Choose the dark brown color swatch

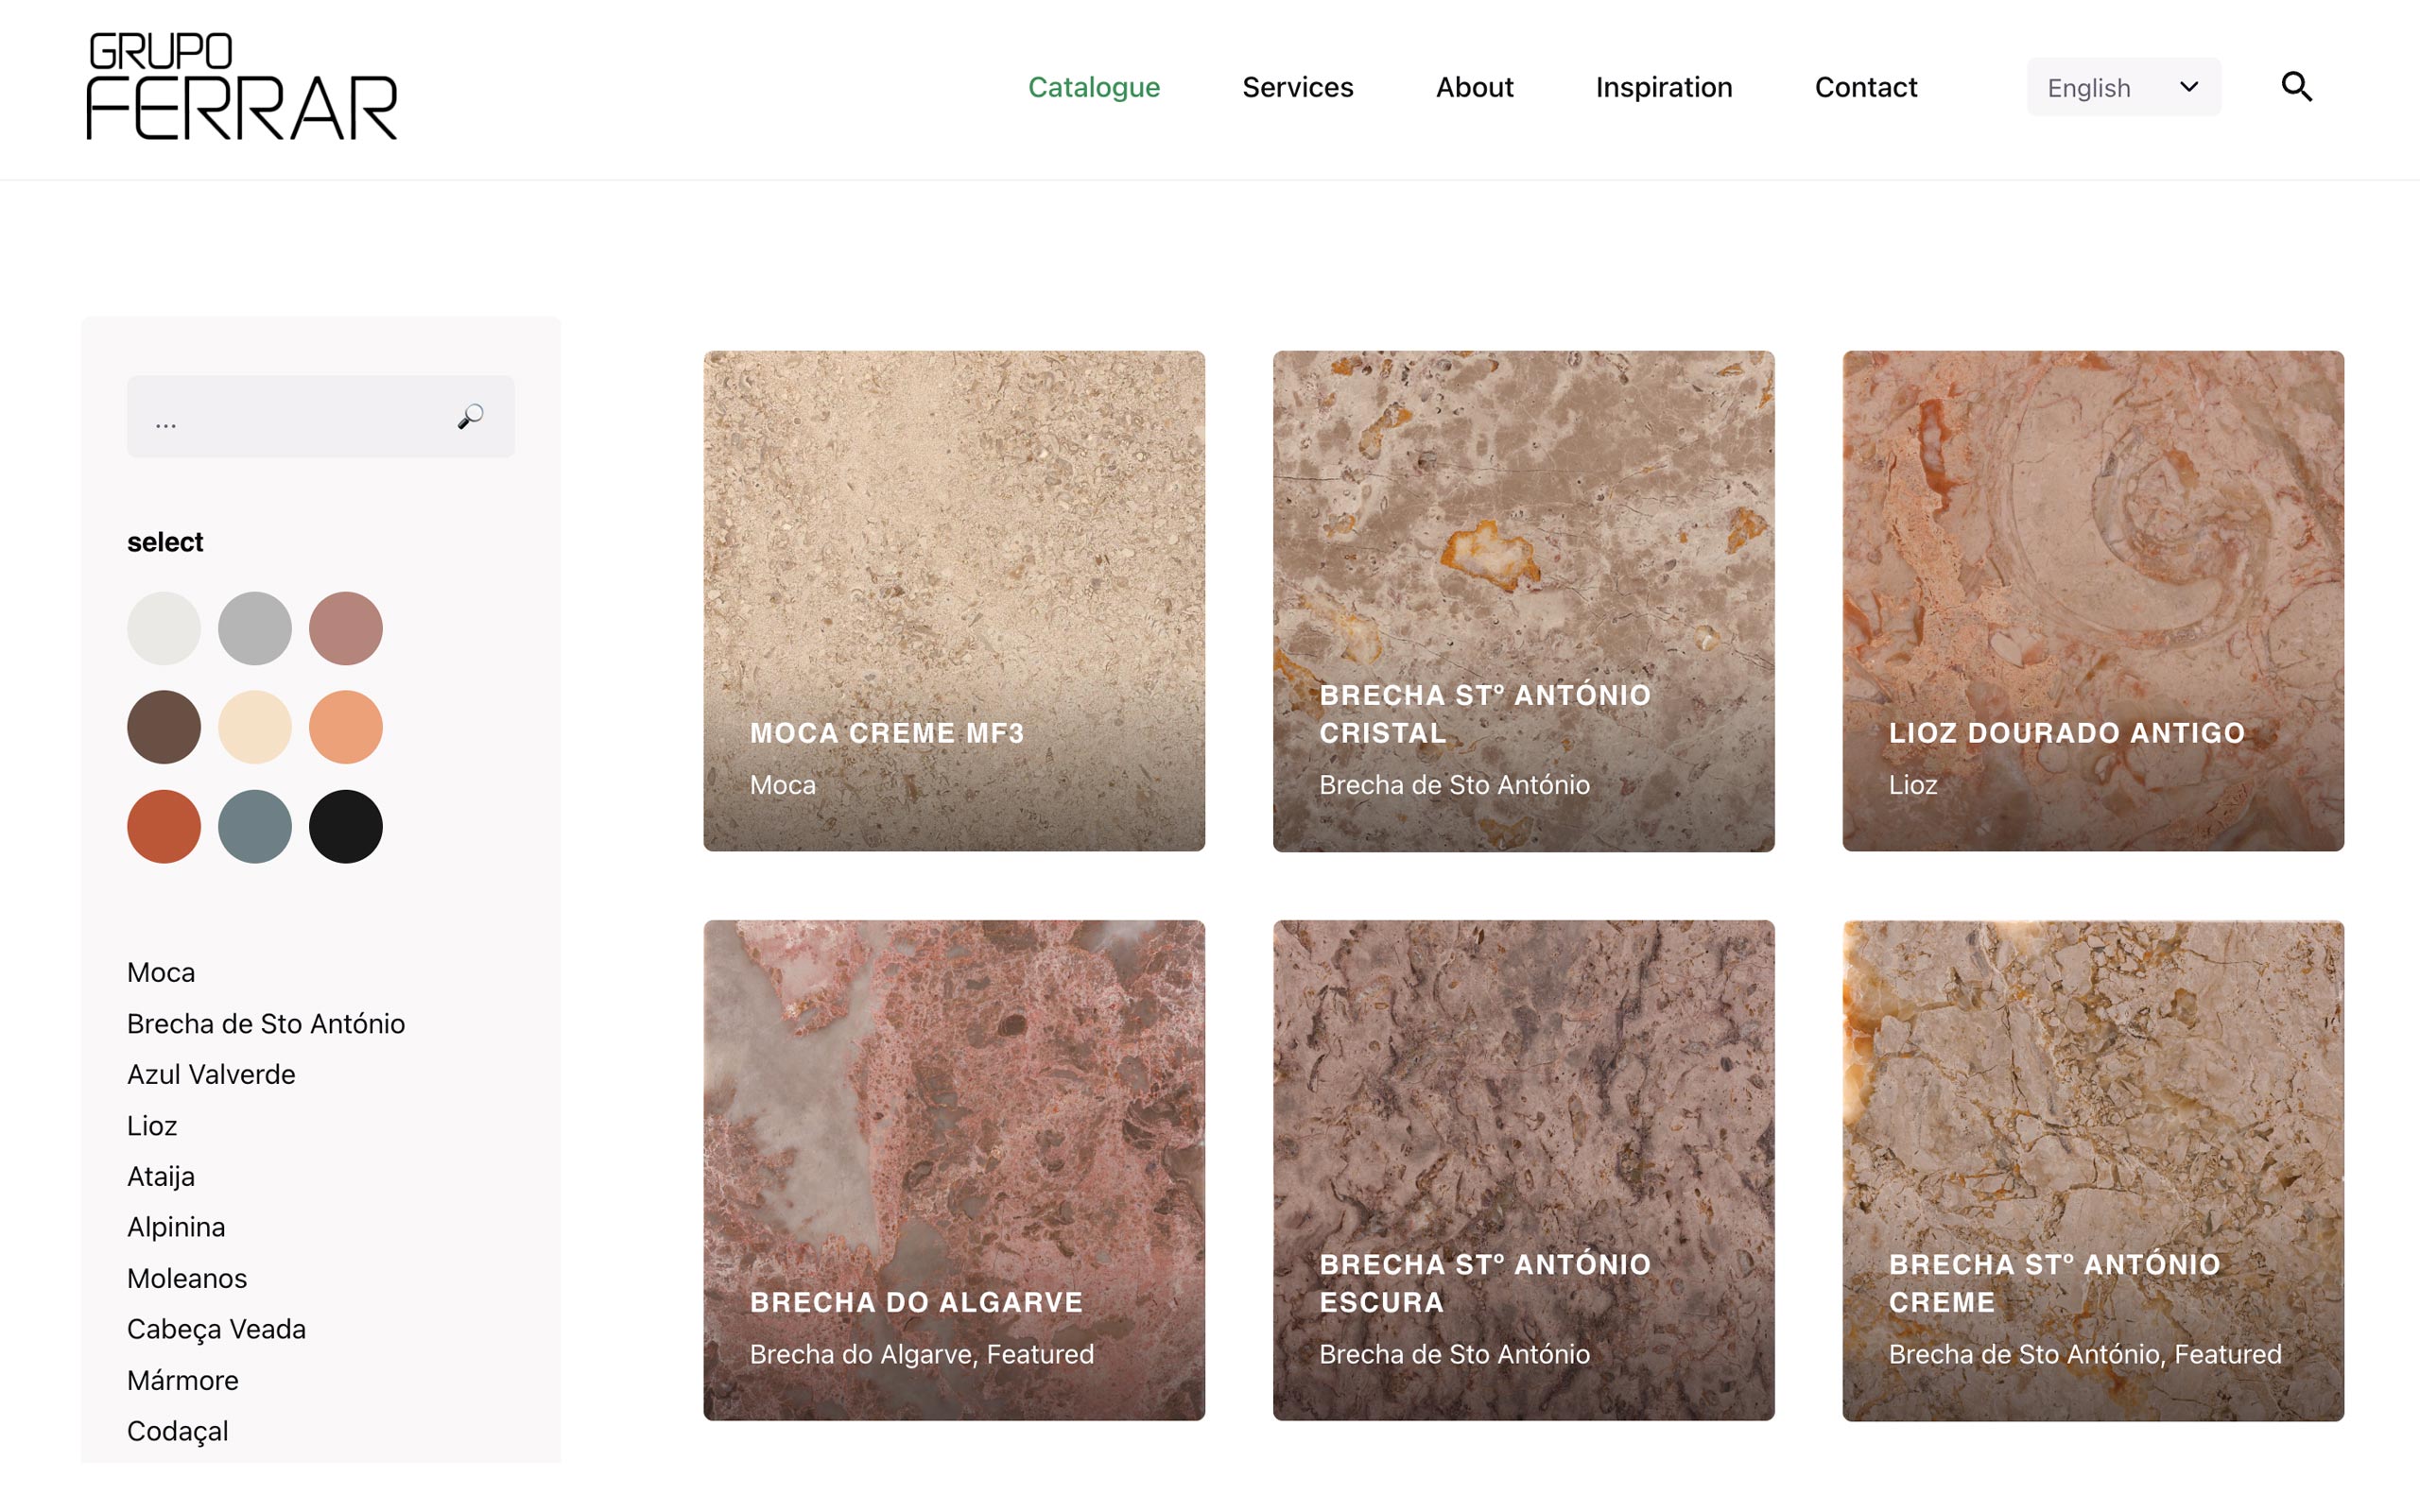[x=164, y=727]
